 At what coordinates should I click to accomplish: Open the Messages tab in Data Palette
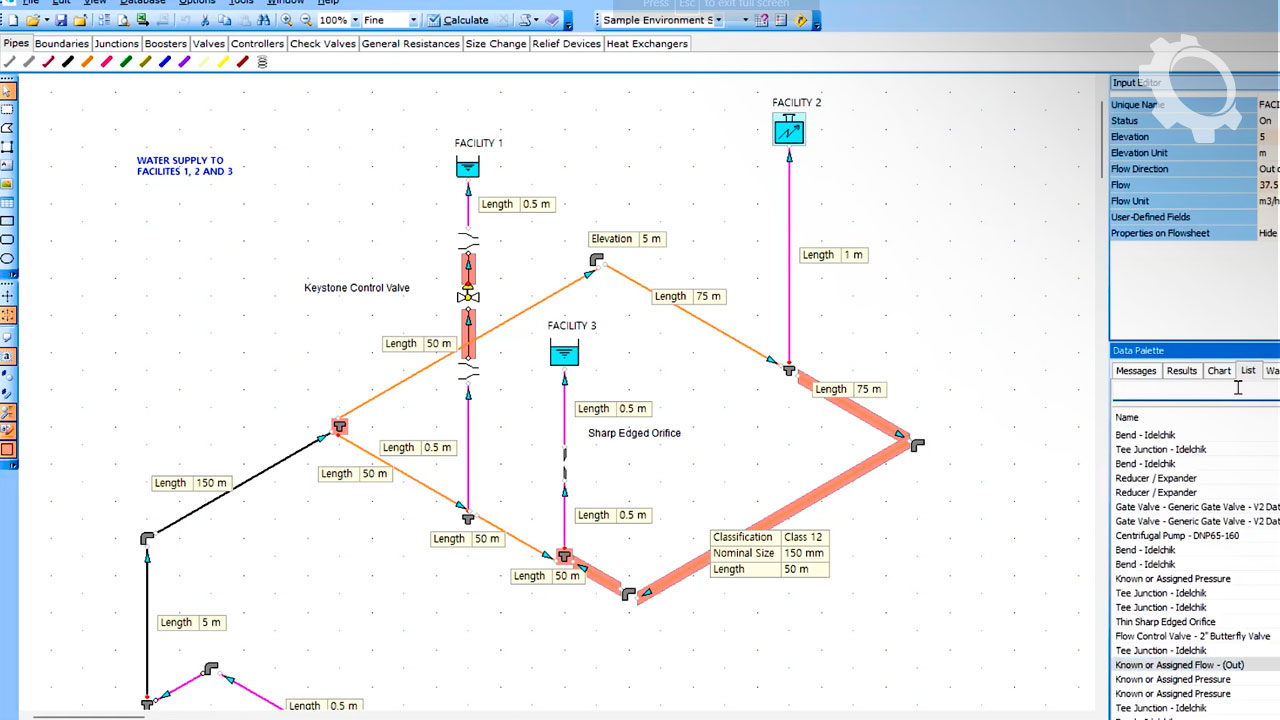click(x=1136, y=371)
